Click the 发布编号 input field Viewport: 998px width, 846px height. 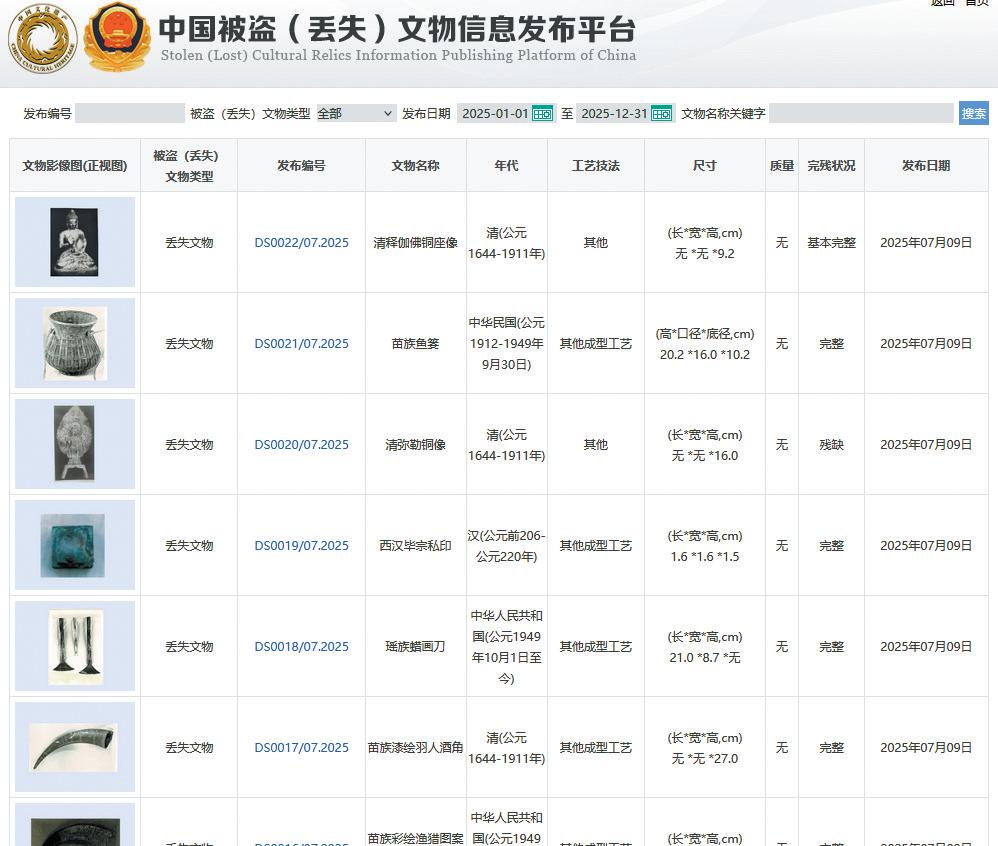point(129,114)
